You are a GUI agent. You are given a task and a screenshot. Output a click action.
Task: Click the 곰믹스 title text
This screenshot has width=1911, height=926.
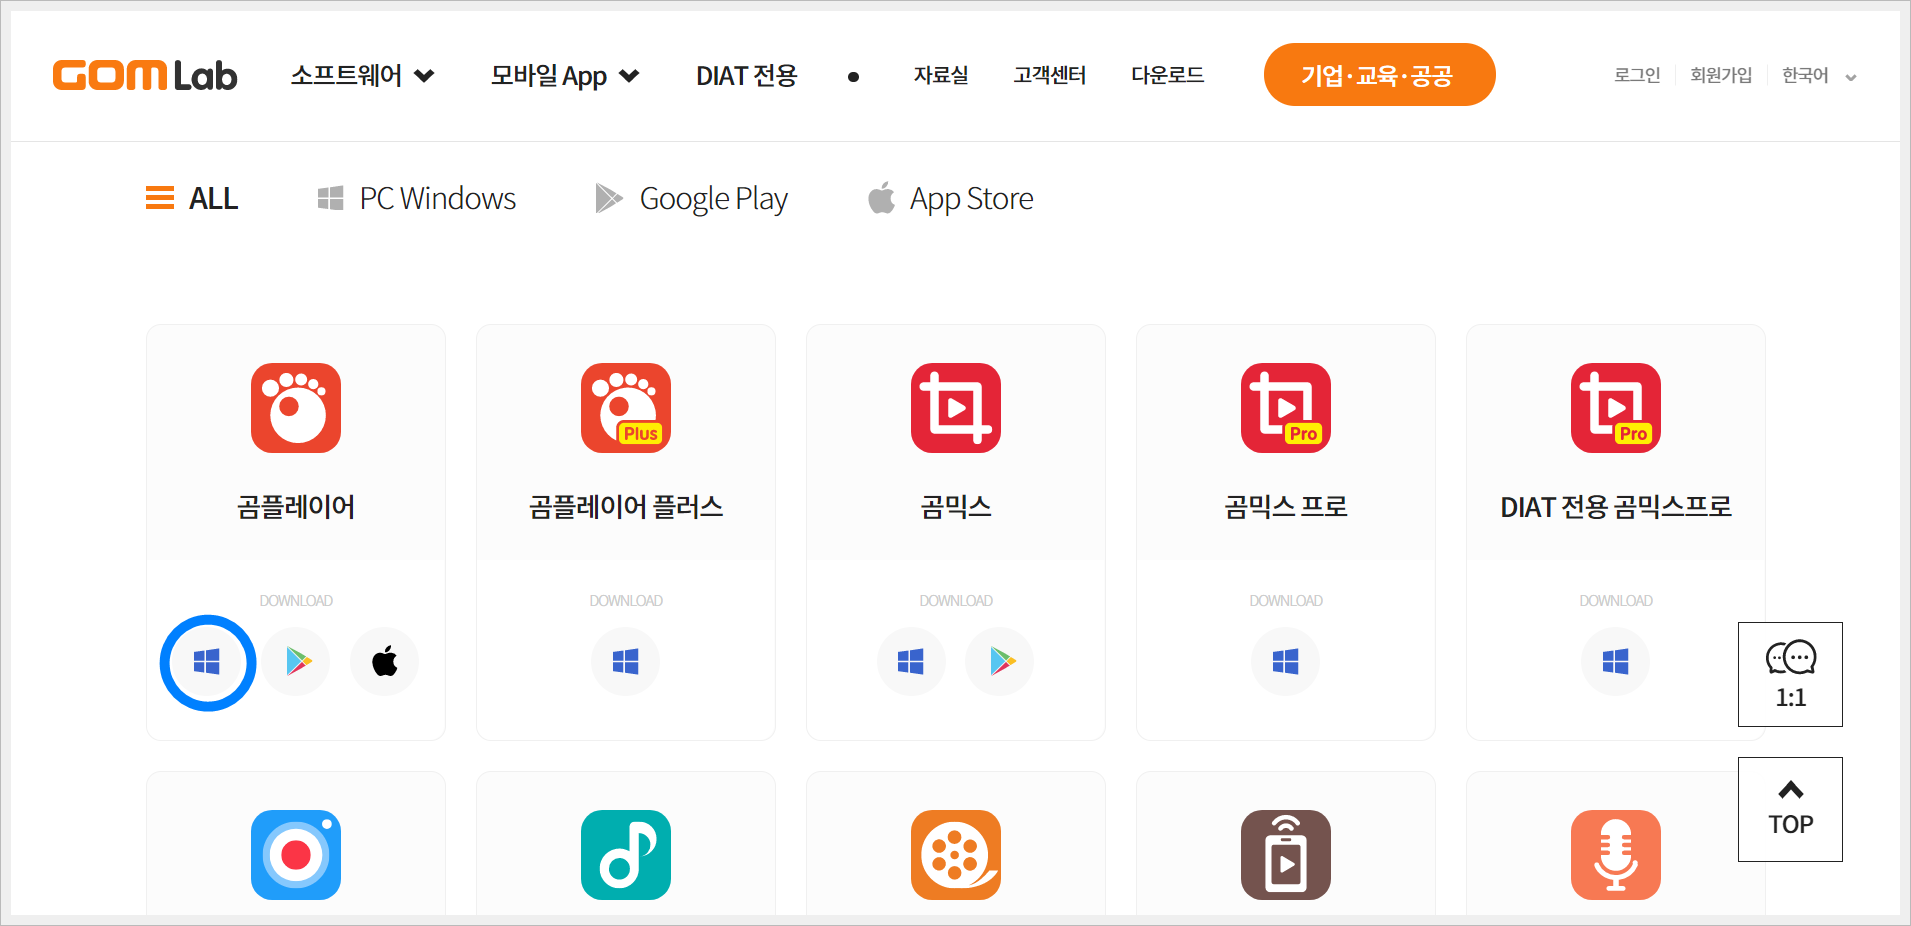pyautogui.click(x=956, y=507)
